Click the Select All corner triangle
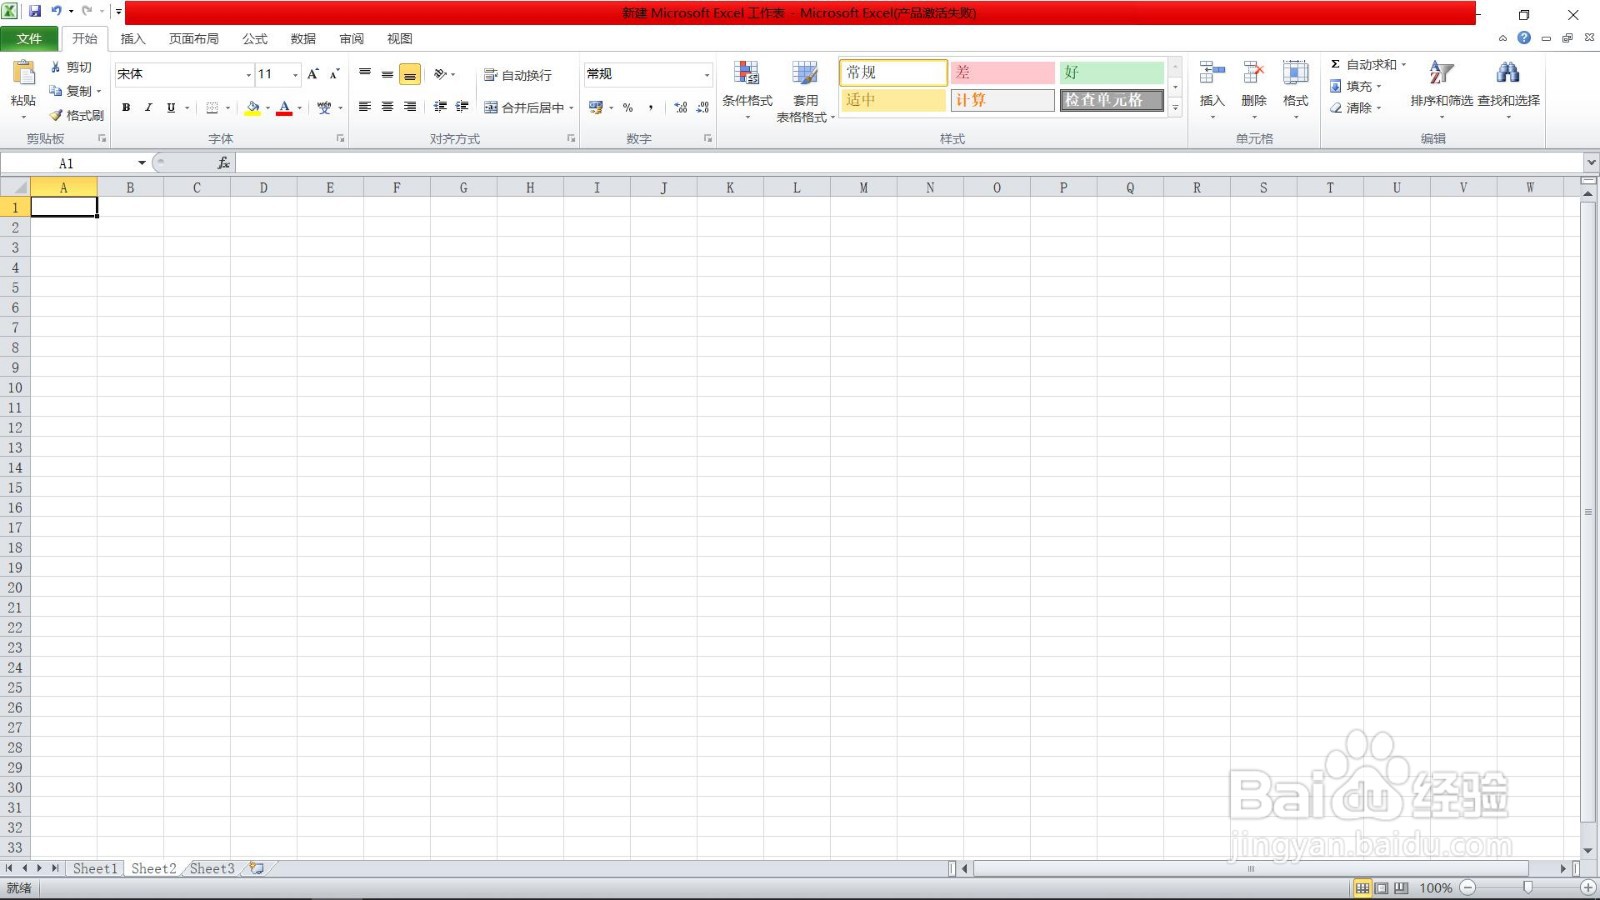 (15, 187)
